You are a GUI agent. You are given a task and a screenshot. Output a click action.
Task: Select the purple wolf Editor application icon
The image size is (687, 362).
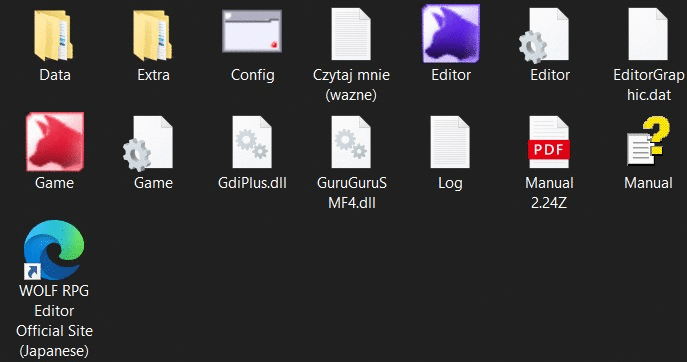[451, 34]
